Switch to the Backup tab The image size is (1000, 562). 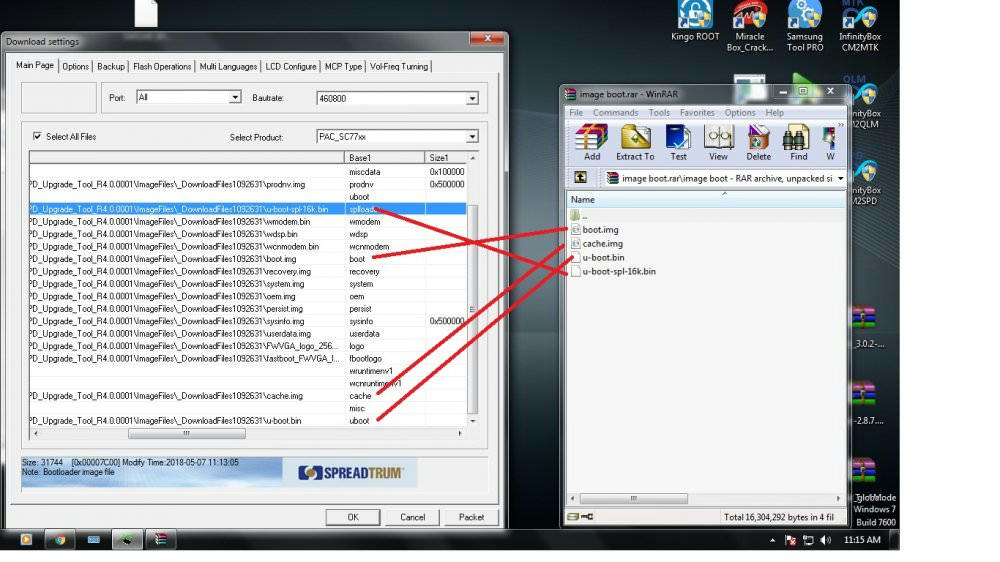coord(111,67)
